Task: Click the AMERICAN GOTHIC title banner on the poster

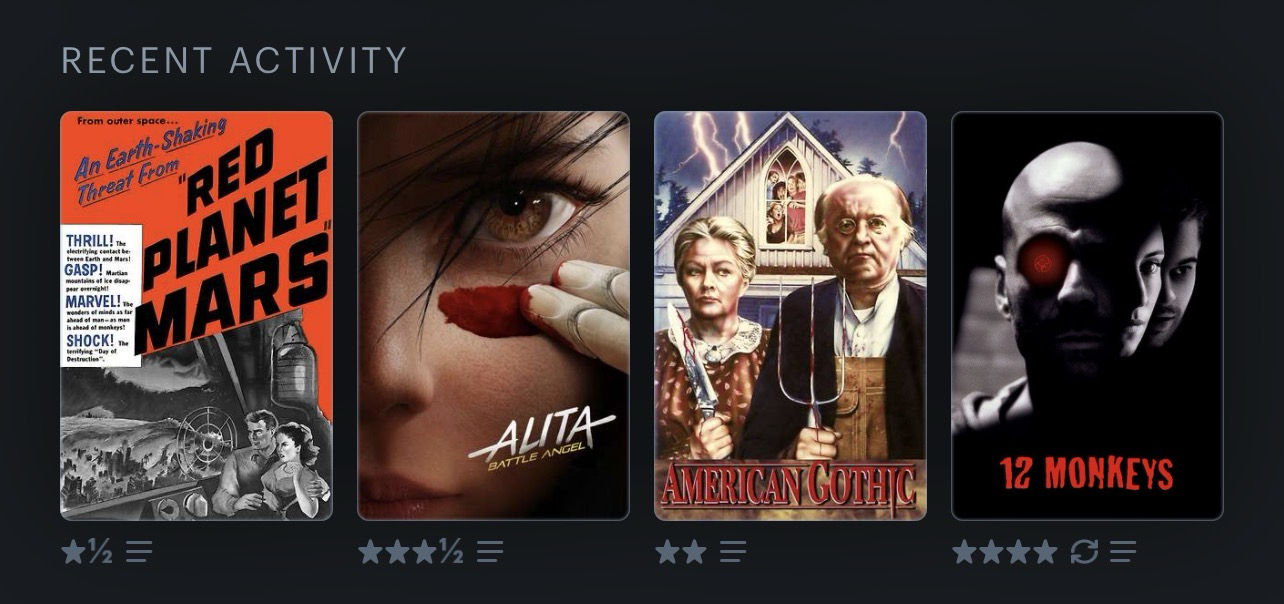Action: [788, 486]
